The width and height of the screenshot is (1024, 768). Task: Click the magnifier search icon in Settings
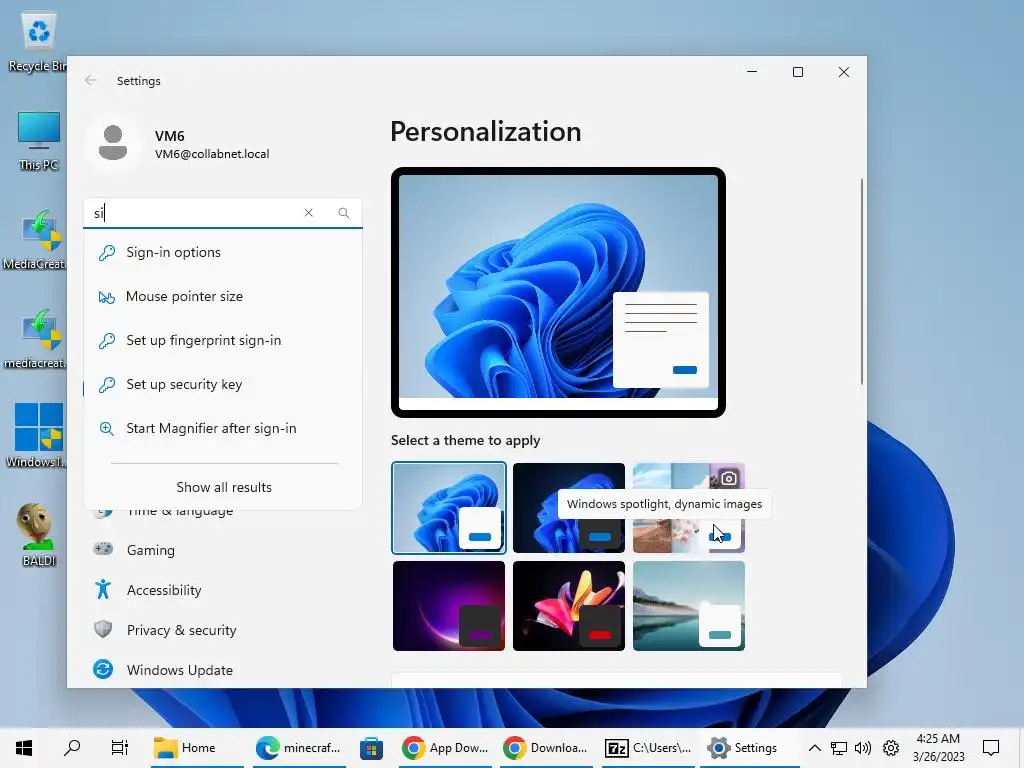[x=344, y=213]
